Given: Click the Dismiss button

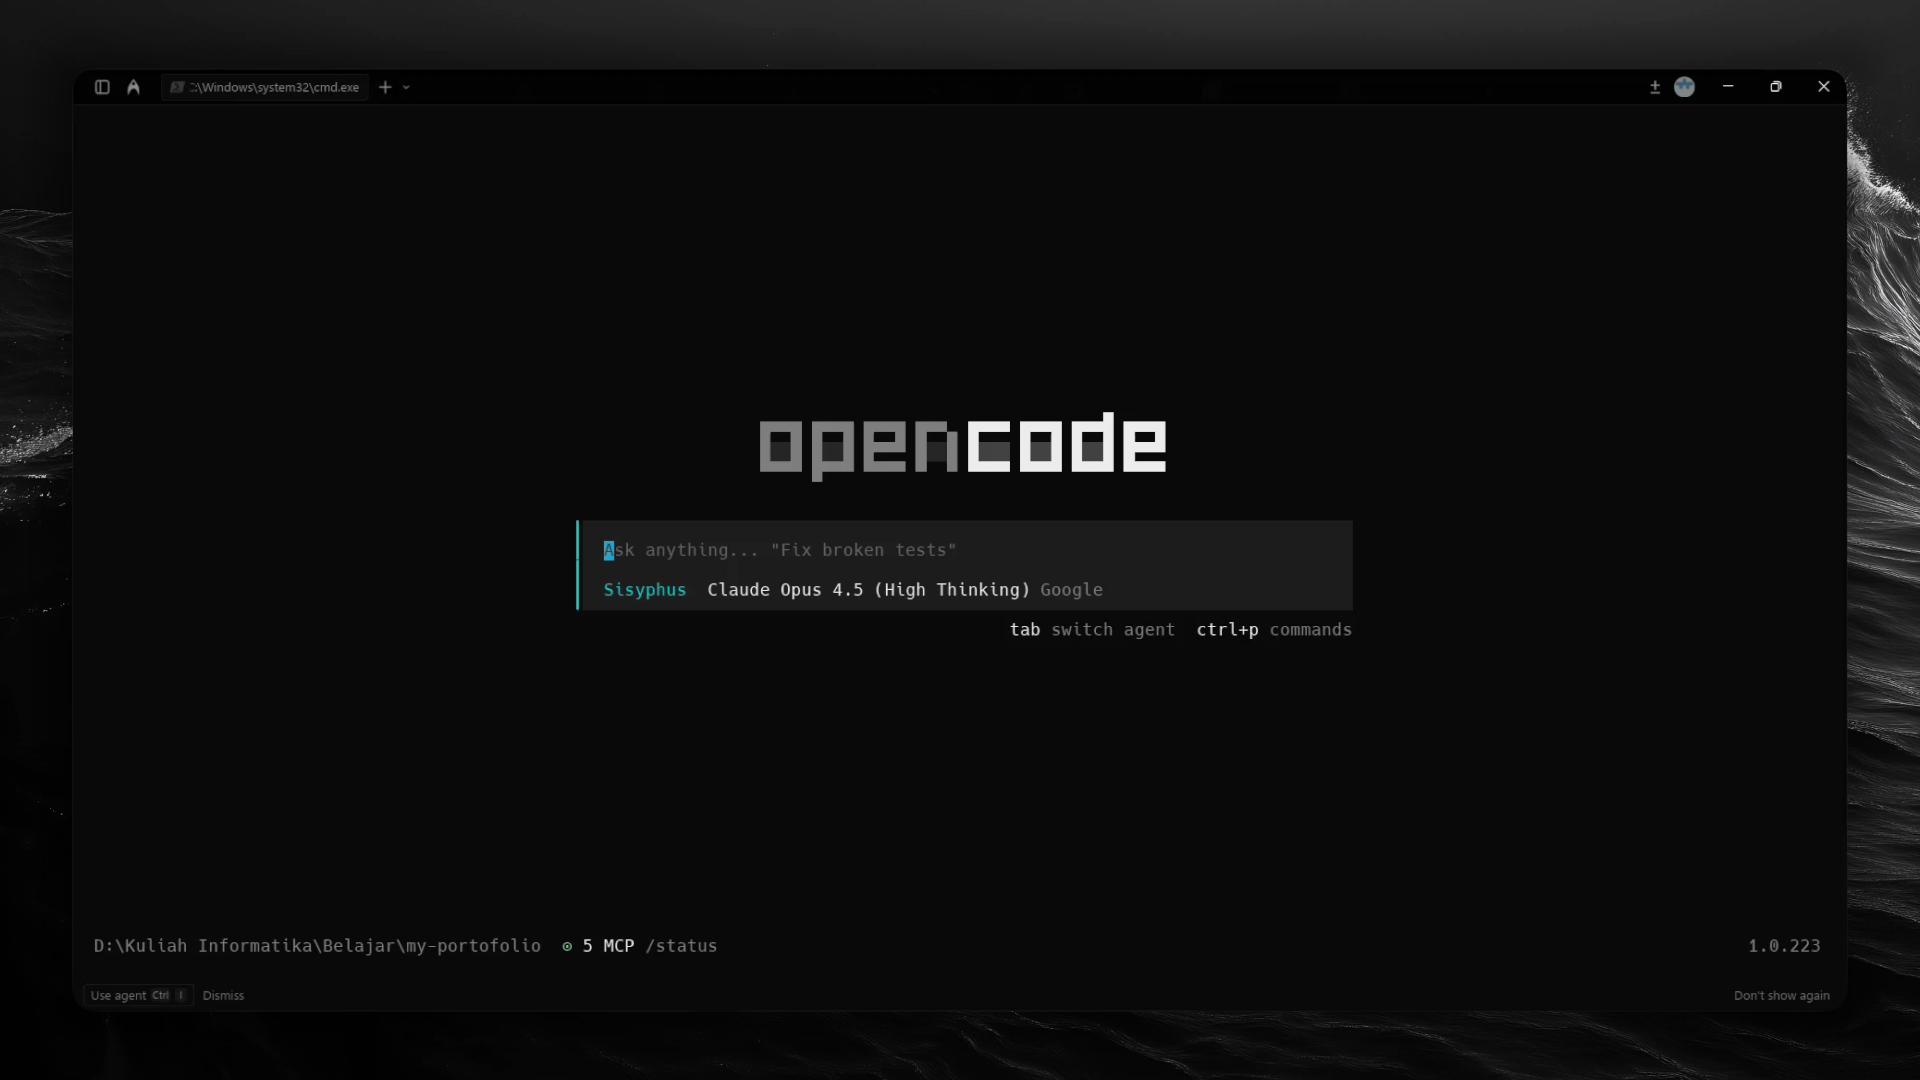Looking at the screenshot, I should [x=223, y=995].
